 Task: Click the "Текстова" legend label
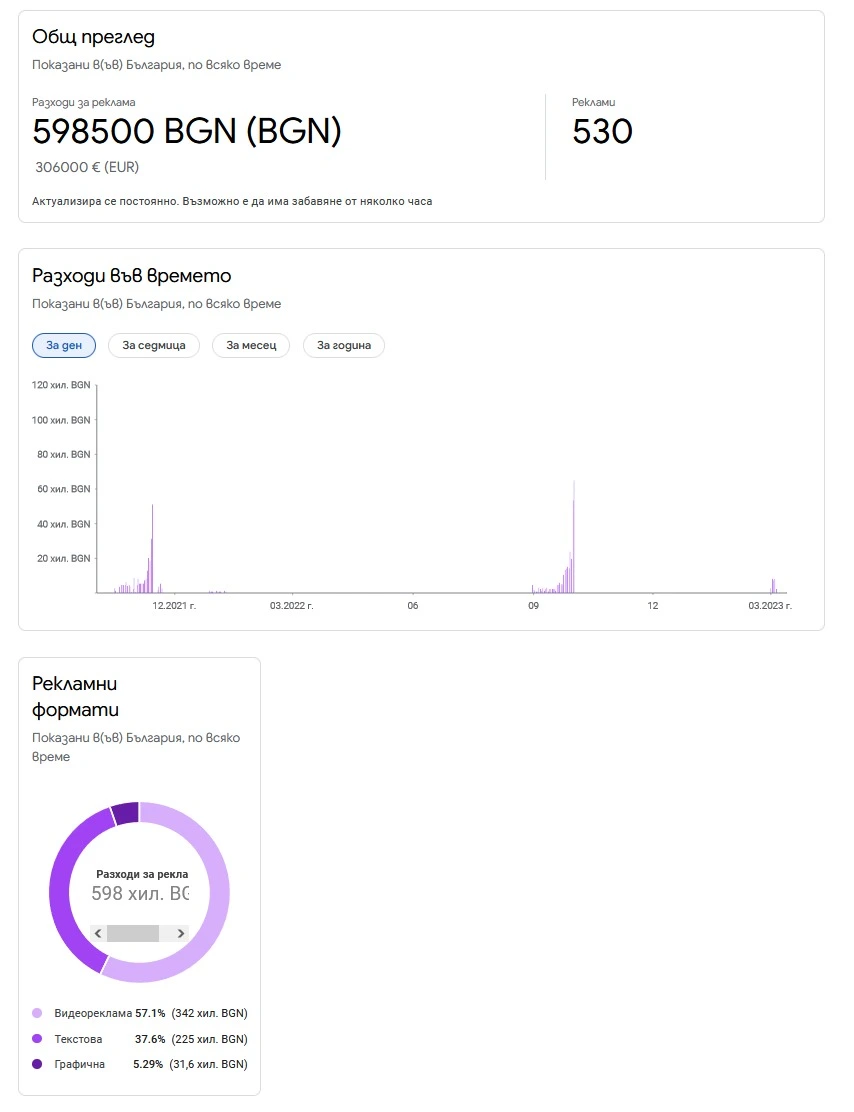(x=79, y=1039)
